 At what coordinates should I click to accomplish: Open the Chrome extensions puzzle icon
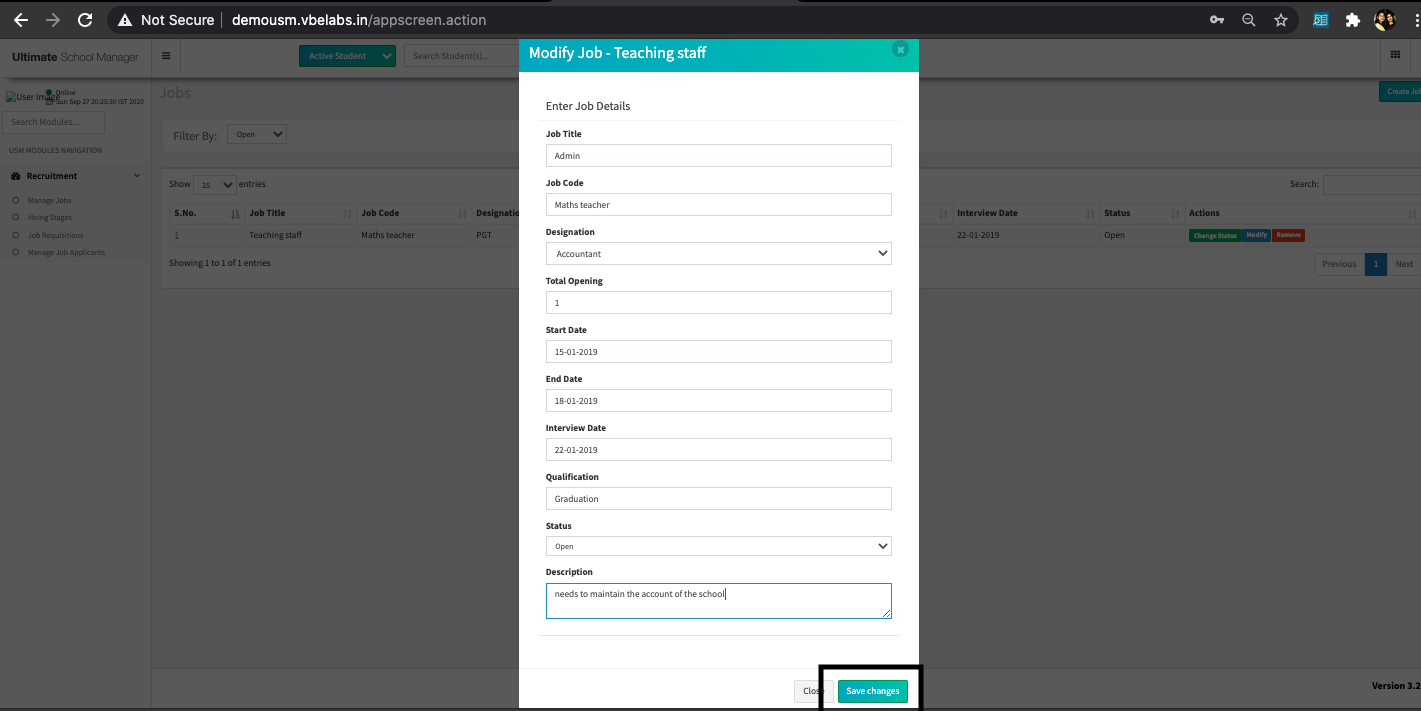[x=1353, y=19]
